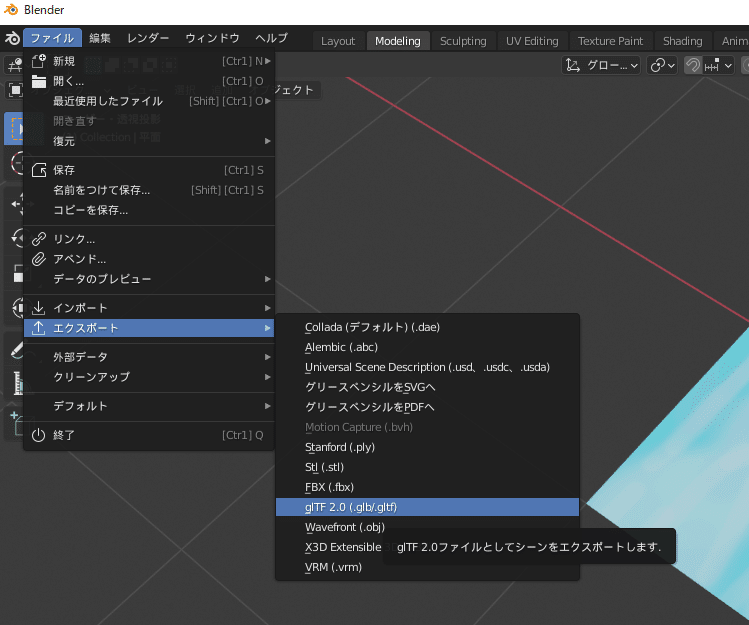Open the pivot point dropdown

pos(663,65)
